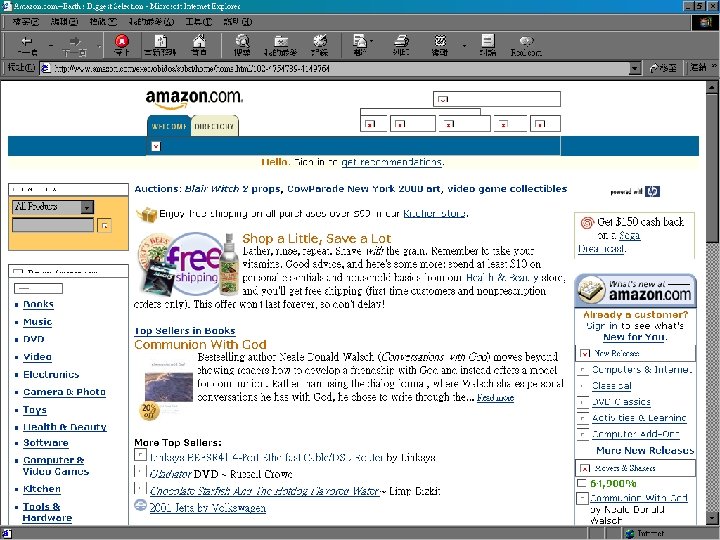Click the Mail toolbar icon
Viewport: 720px width, 540px height.
[359, 45]
